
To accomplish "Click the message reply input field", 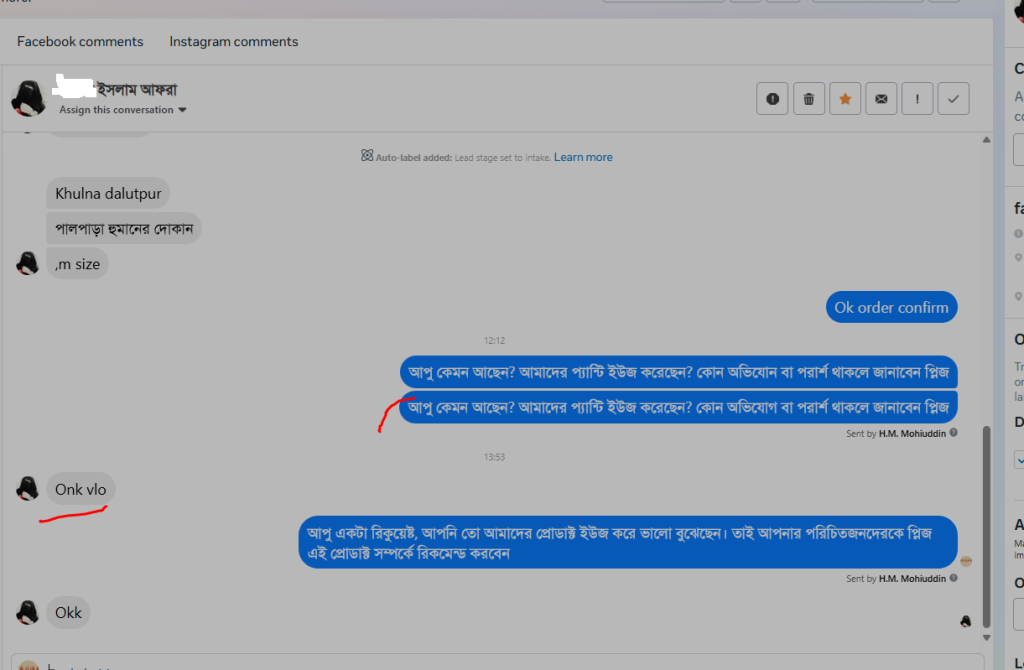I will point(500,663).
